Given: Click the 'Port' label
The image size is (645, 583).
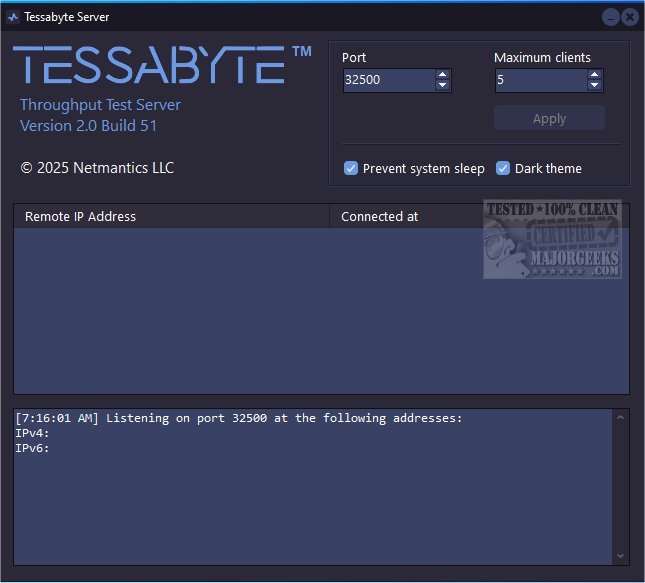Looking at the screenshot, I should [x=354, y=58].
